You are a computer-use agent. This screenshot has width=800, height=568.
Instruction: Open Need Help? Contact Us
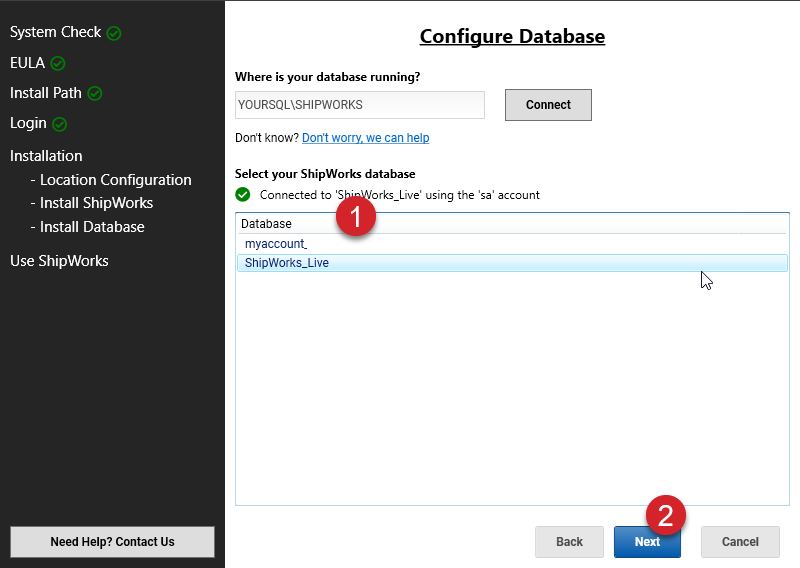pyautogui.click(x=112, y=541)
